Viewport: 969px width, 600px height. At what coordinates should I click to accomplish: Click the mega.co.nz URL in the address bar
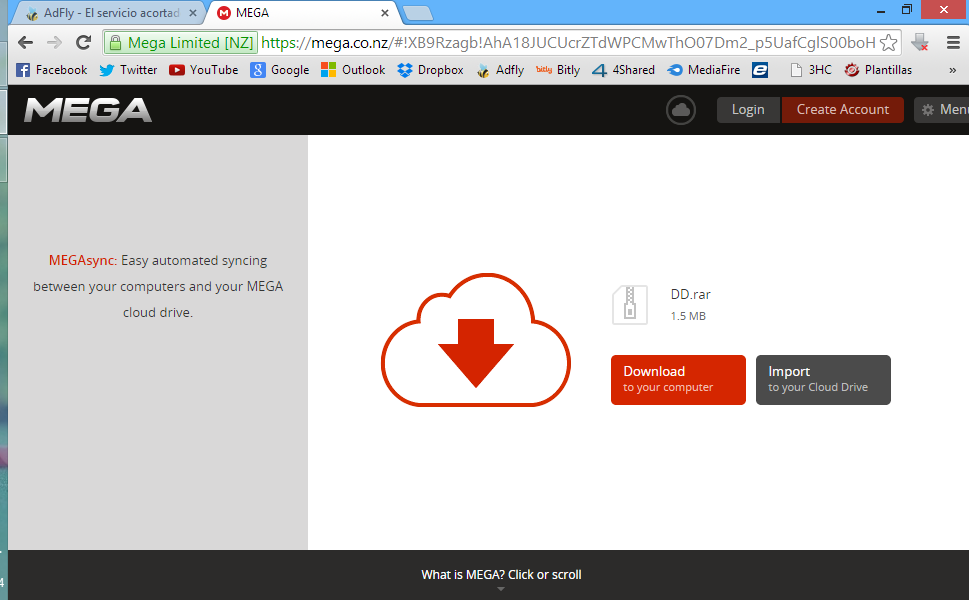pos(568,43)
